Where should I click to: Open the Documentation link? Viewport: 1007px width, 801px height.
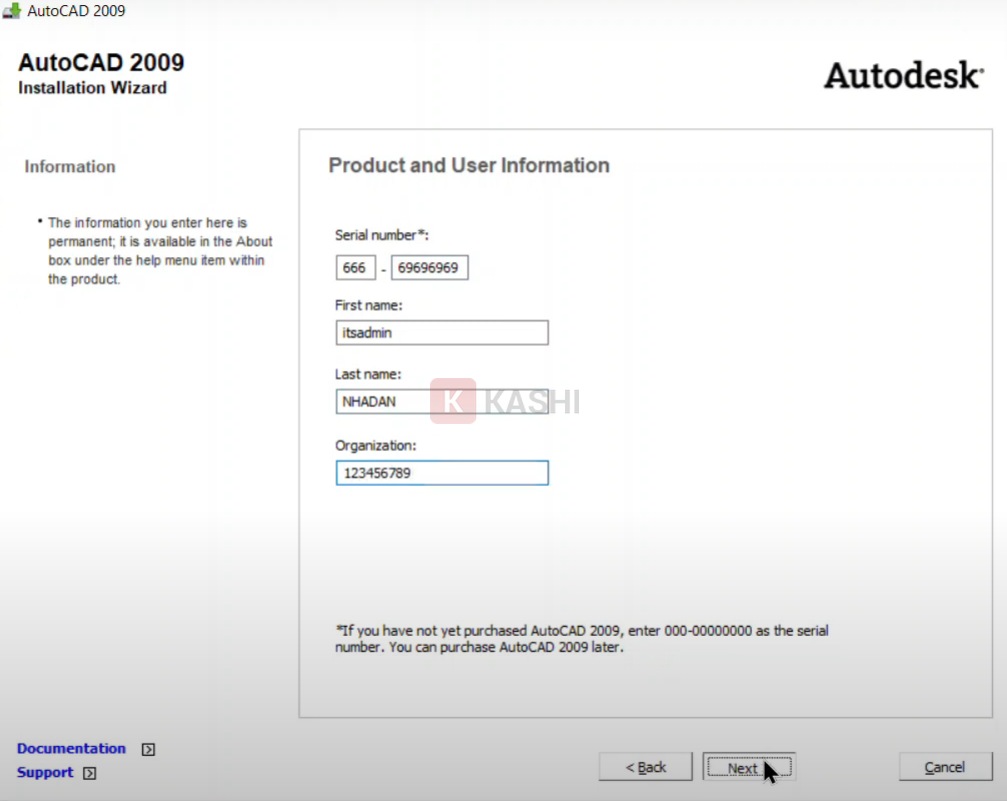coord(71,748)
